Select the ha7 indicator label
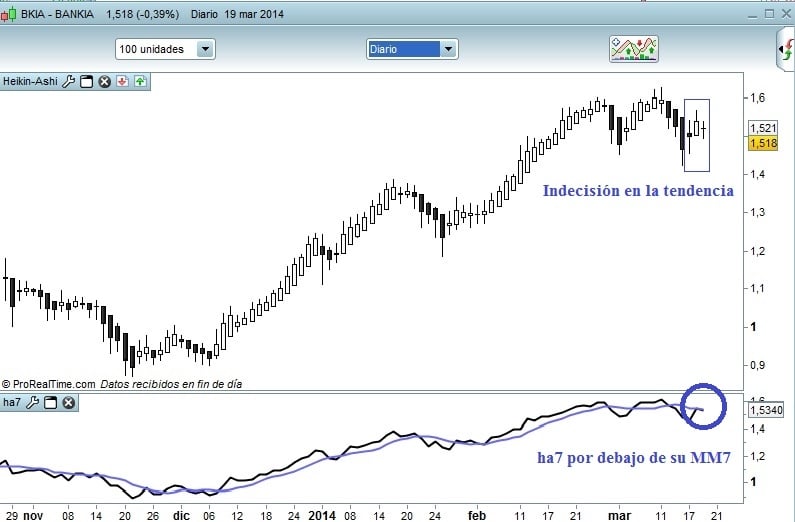Screen dimensions: 795x522 (12, 402)
